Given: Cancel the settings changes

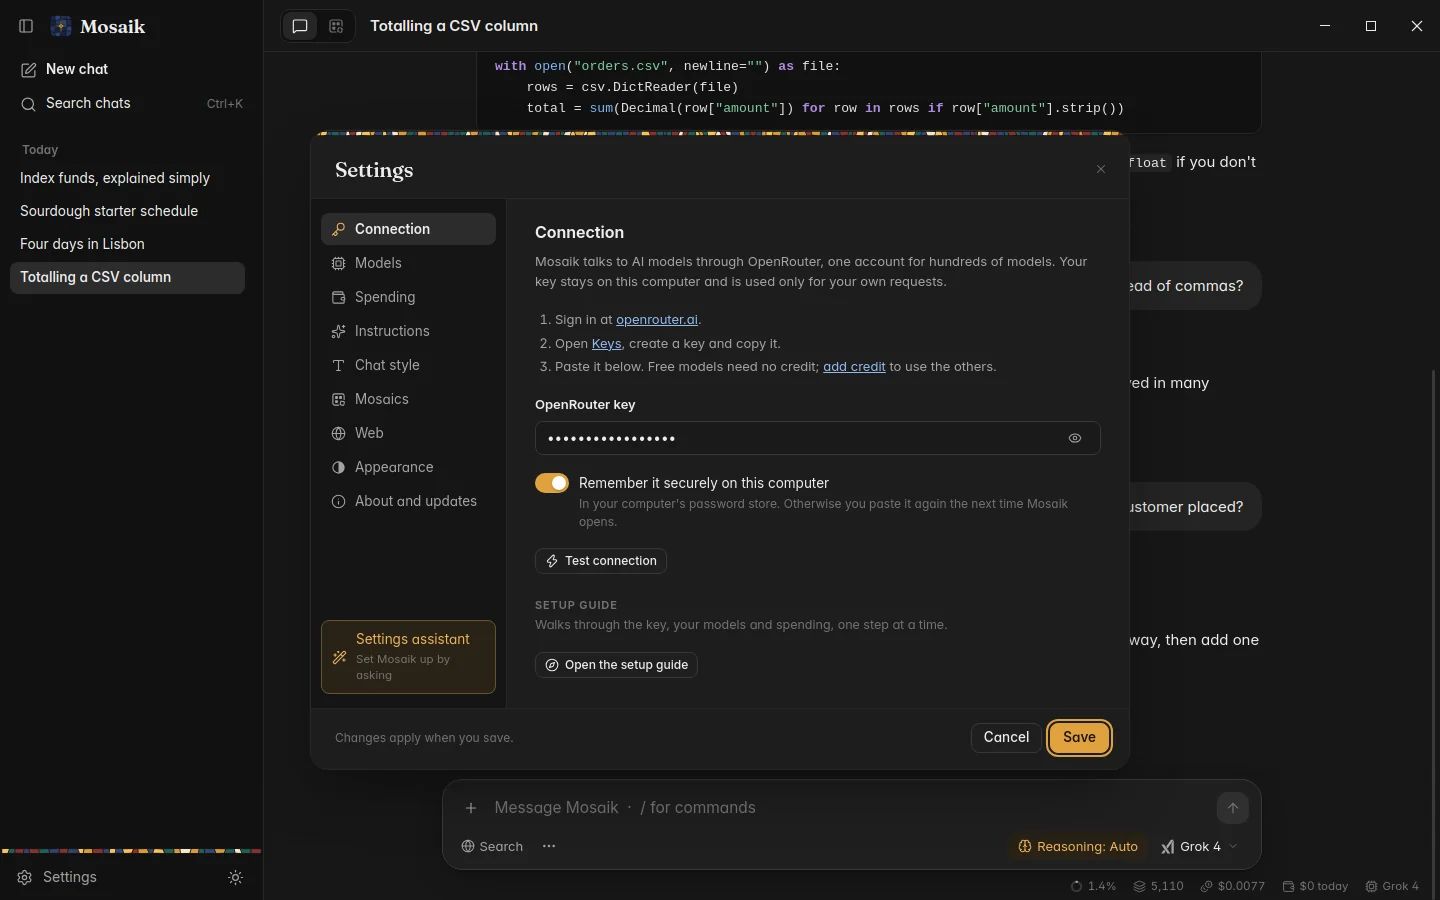Looking at the screenshot, I should point(1006,737).
